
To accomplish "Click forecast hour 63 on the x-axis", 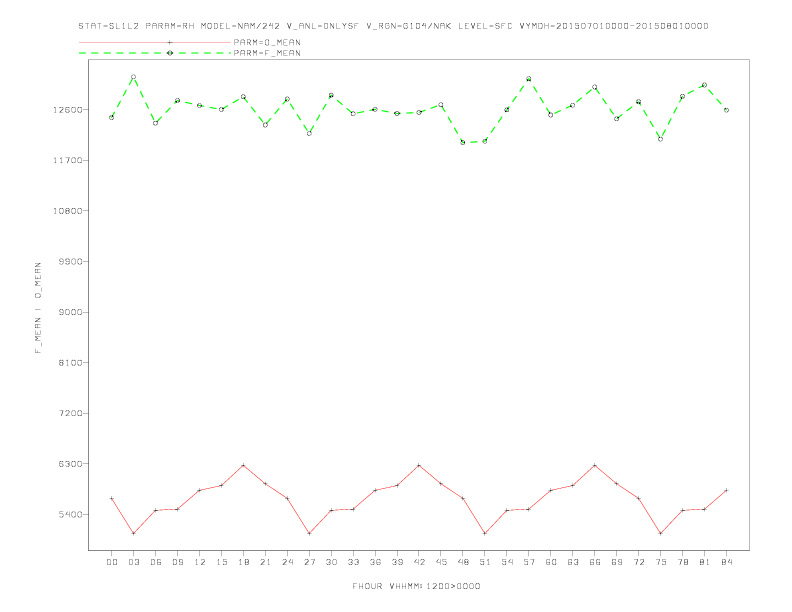I will (573, 562).
